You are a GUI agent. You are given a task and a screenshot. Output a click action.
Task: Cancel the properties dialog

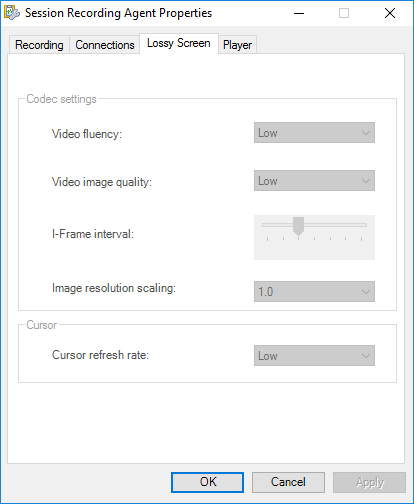(x=288, y=482)
